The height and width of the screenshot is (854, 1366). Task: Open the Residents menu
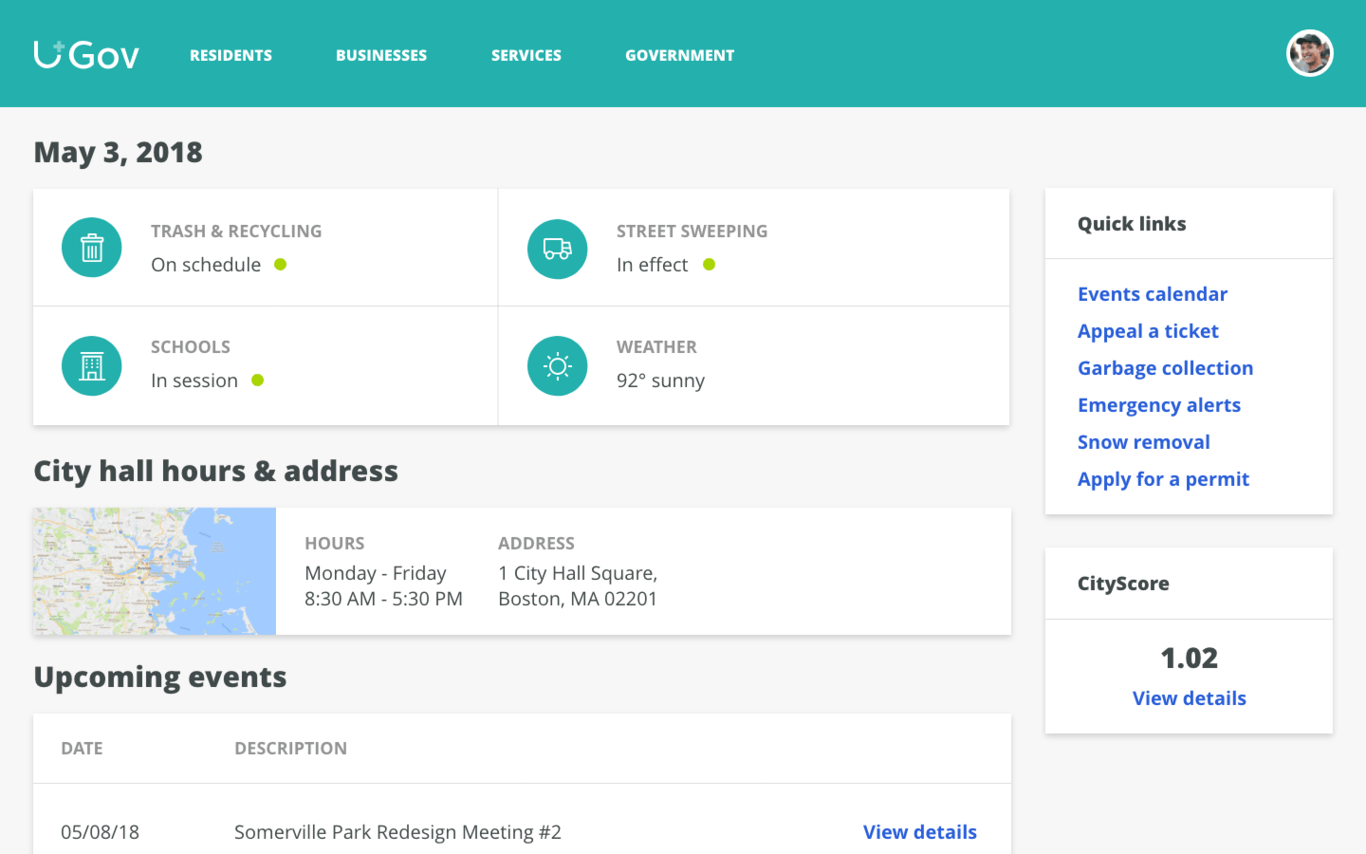pos(231,56)
